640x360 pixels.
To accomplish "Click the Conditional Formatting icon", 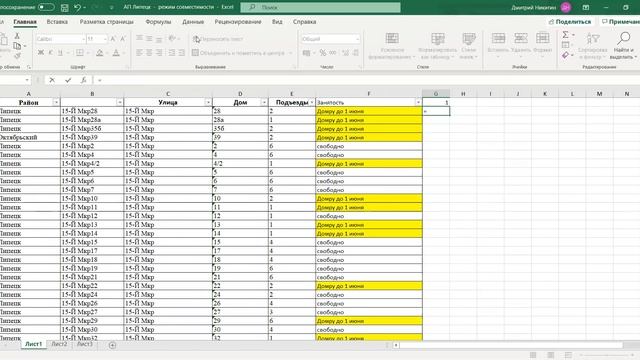I will coord(392,39).
